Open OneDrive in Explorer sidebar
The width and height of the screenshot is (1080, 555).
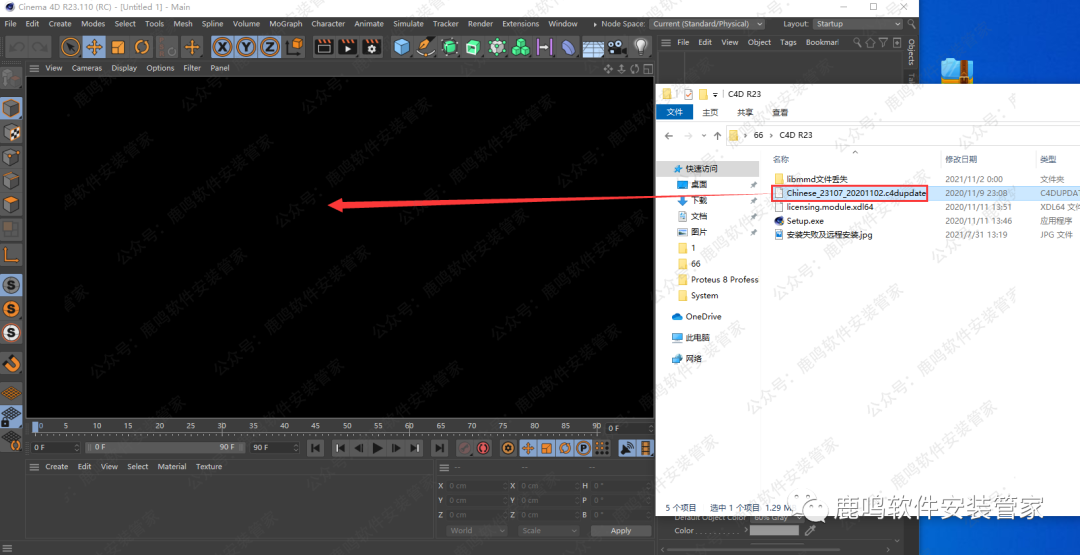point(703,317)
